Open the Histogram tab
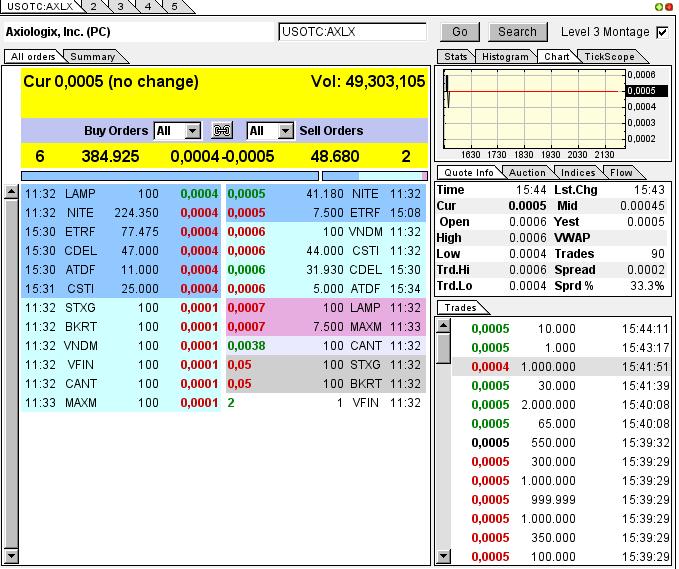 point(505,57)
